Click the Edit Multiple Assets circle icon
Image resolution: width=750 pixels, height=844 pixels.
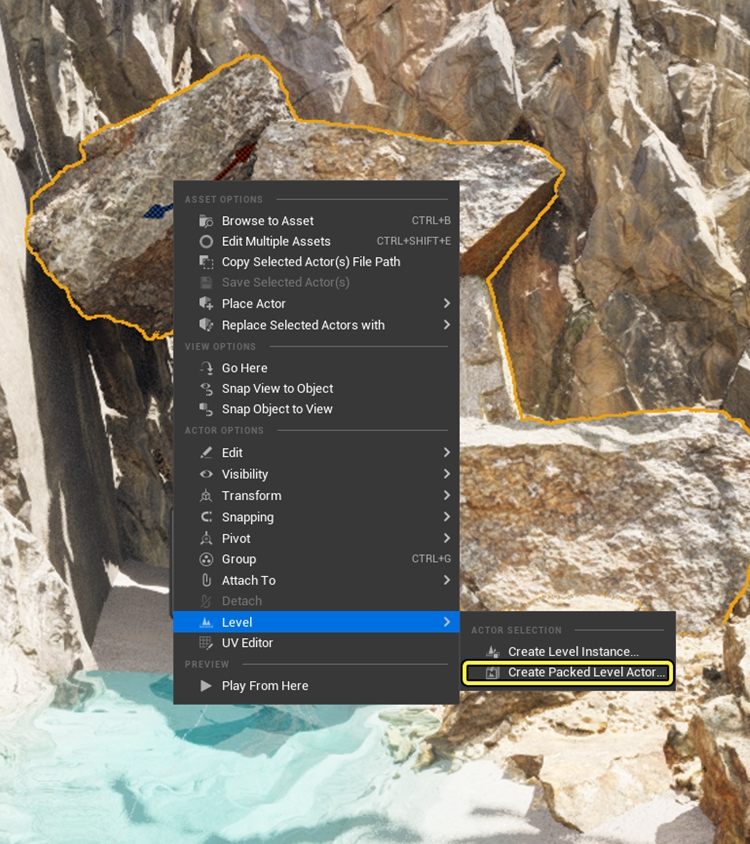tap(206, 241)
